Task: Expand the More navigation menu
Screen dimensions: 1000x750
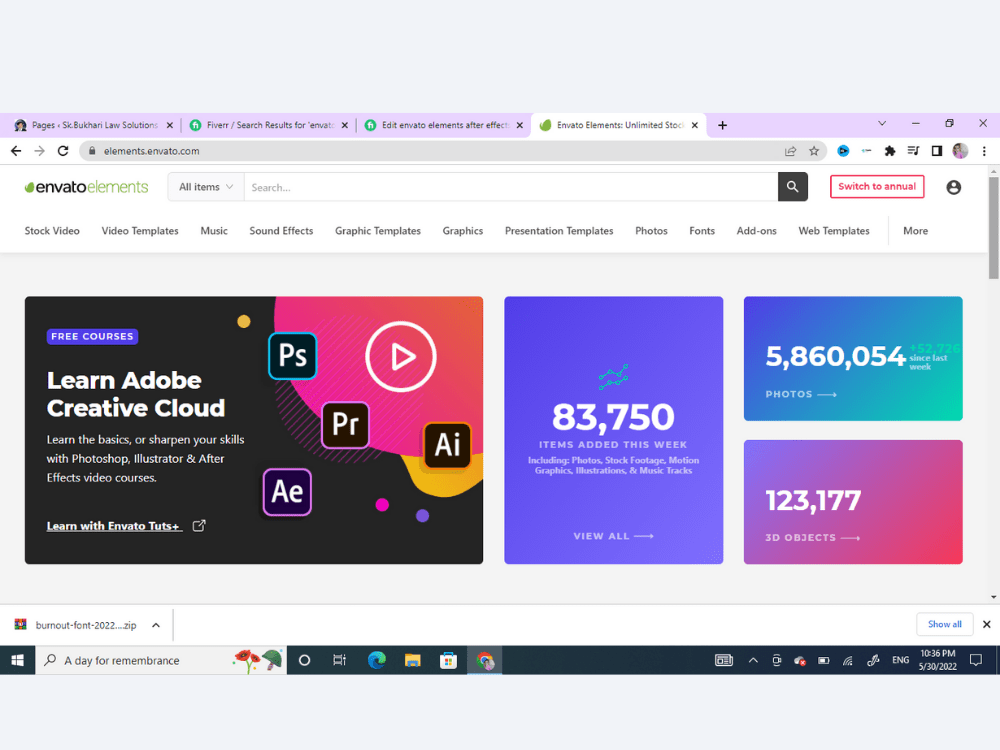Action: (915, 231)
